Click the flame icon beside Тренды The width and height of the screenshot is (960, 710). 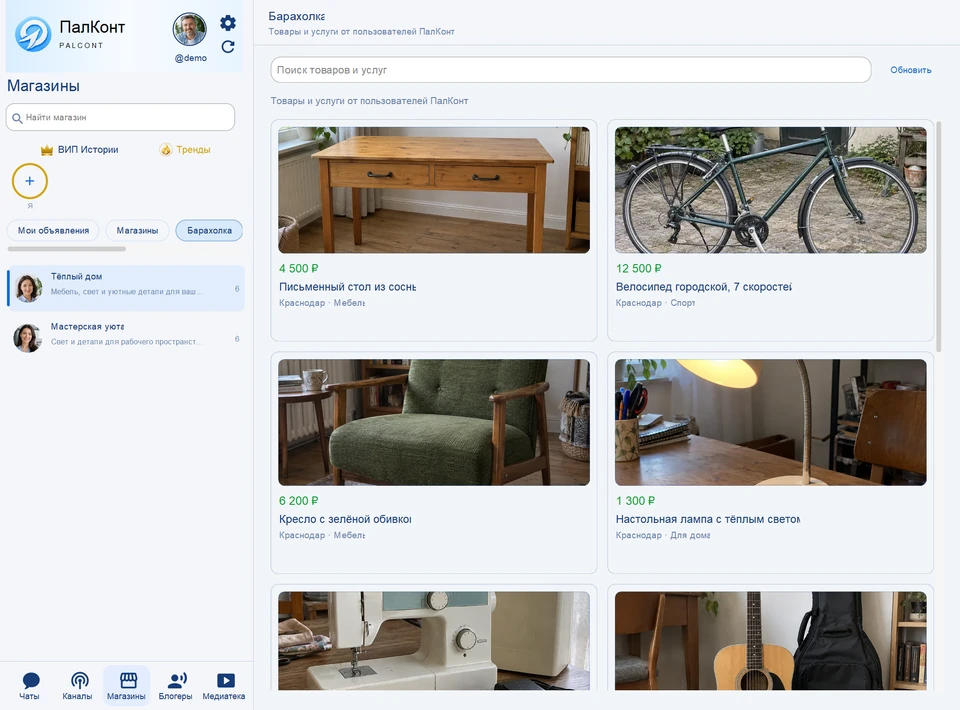[x=166, y=149]
